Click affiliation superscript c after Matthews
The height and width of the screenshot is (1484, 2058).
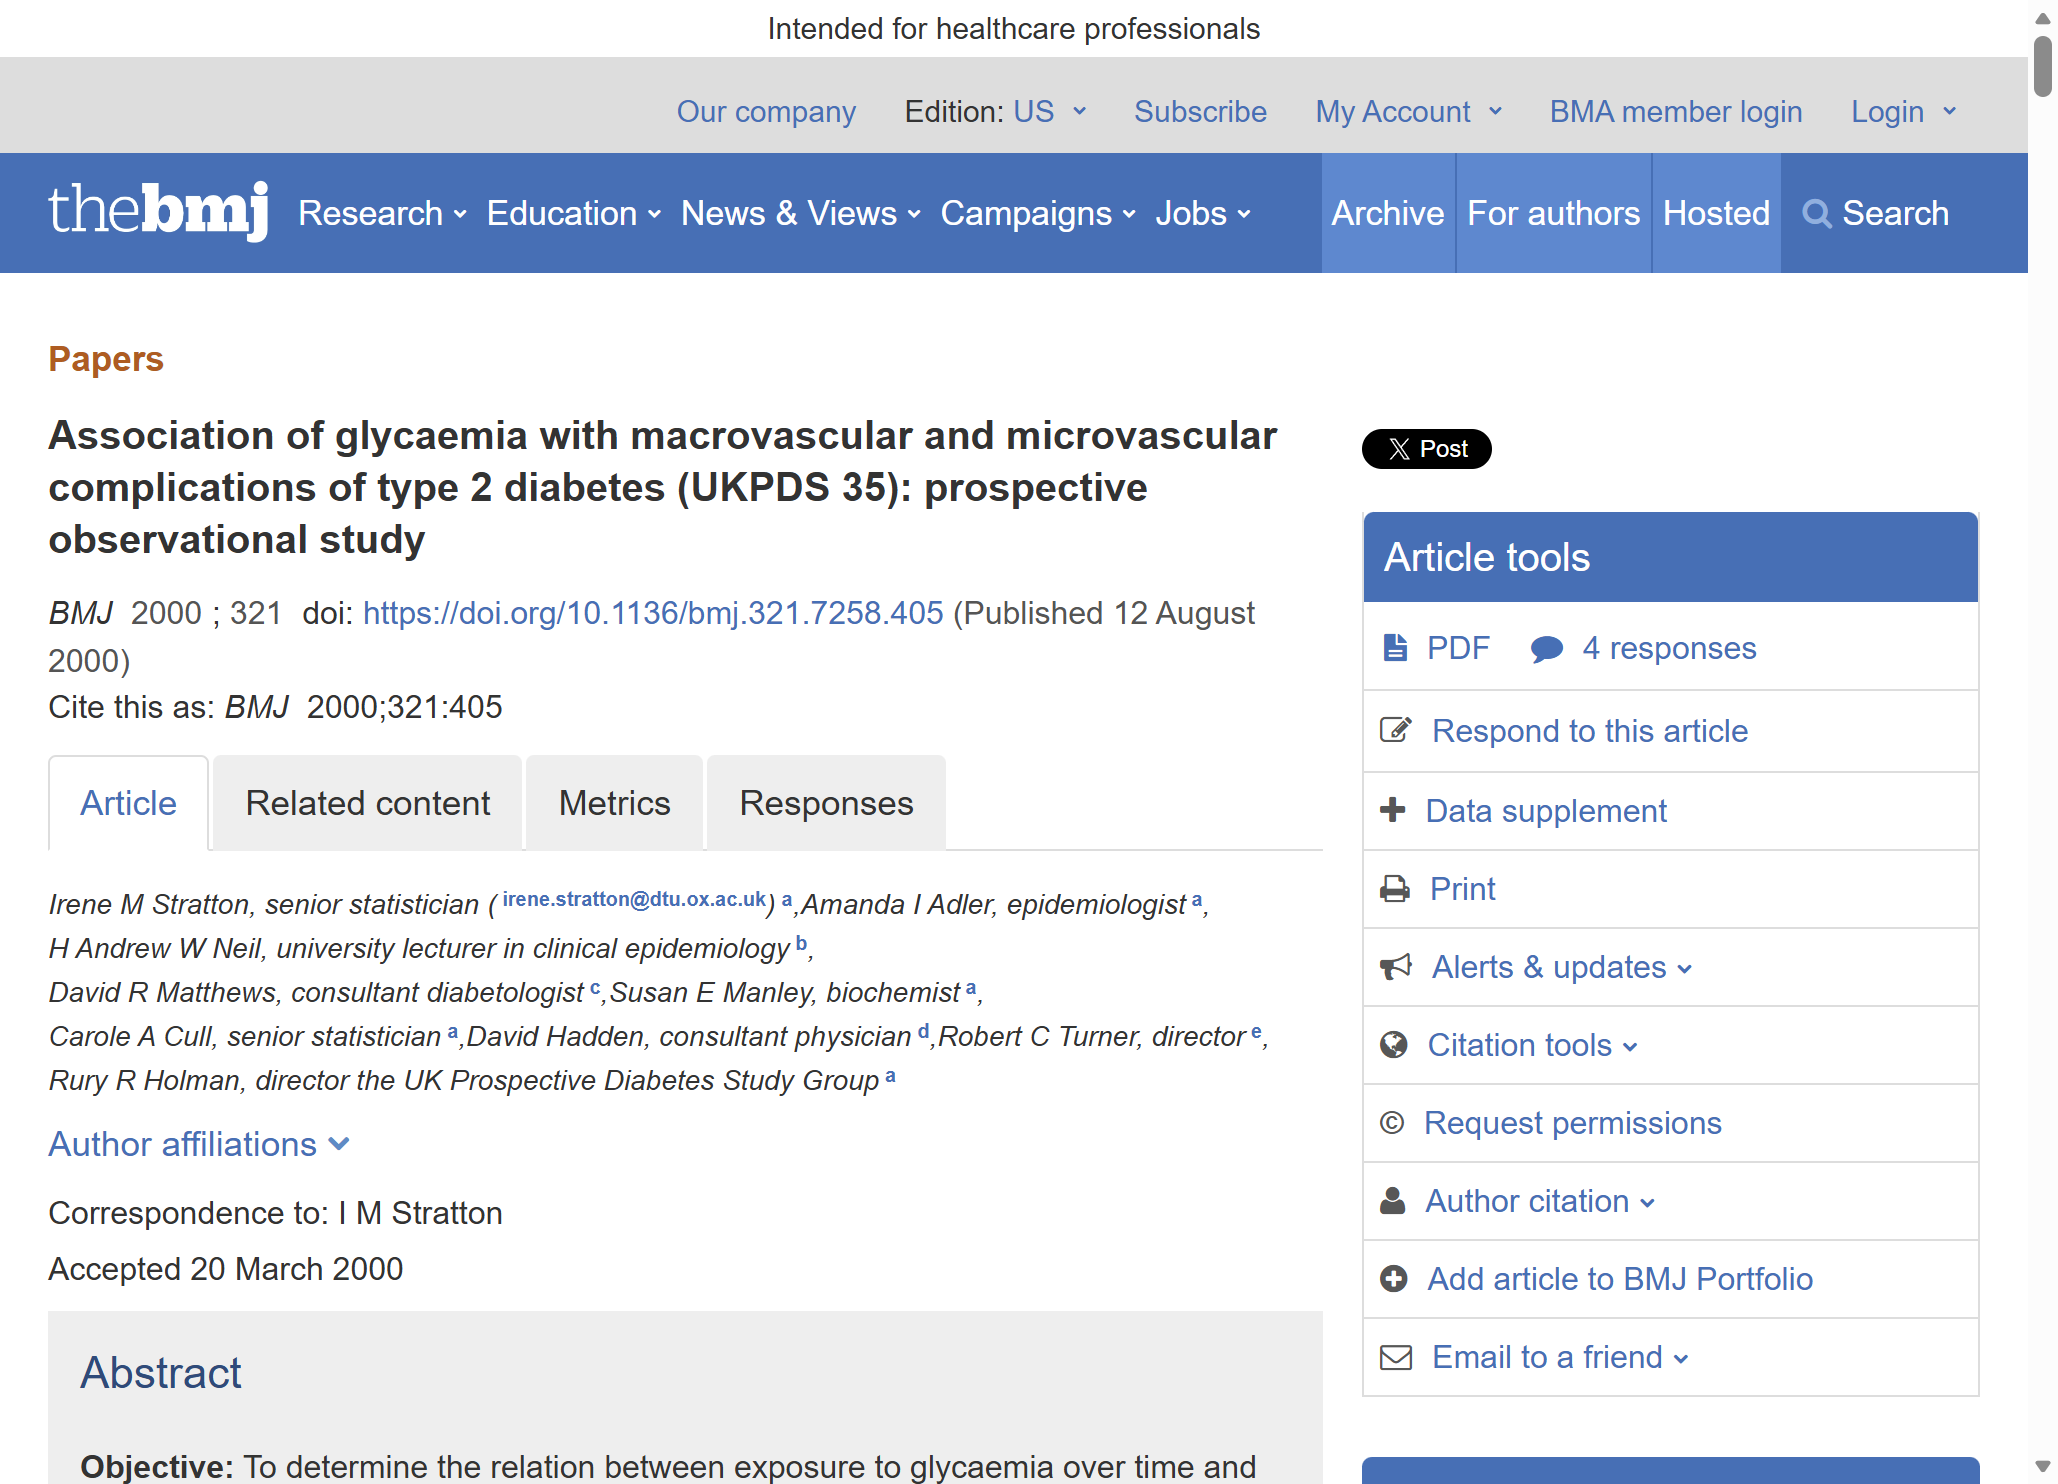coord(595,987)
